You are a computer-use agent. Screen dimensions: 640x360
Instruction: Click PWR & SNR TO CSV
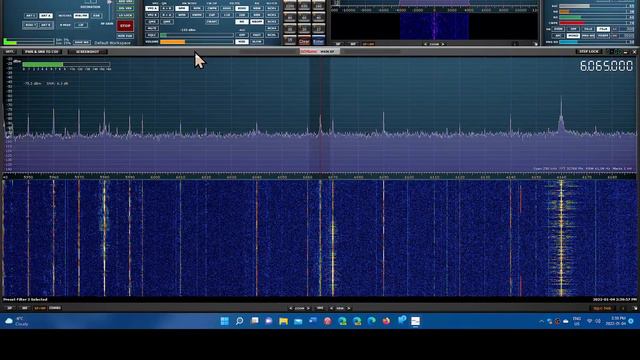point(42,52)
